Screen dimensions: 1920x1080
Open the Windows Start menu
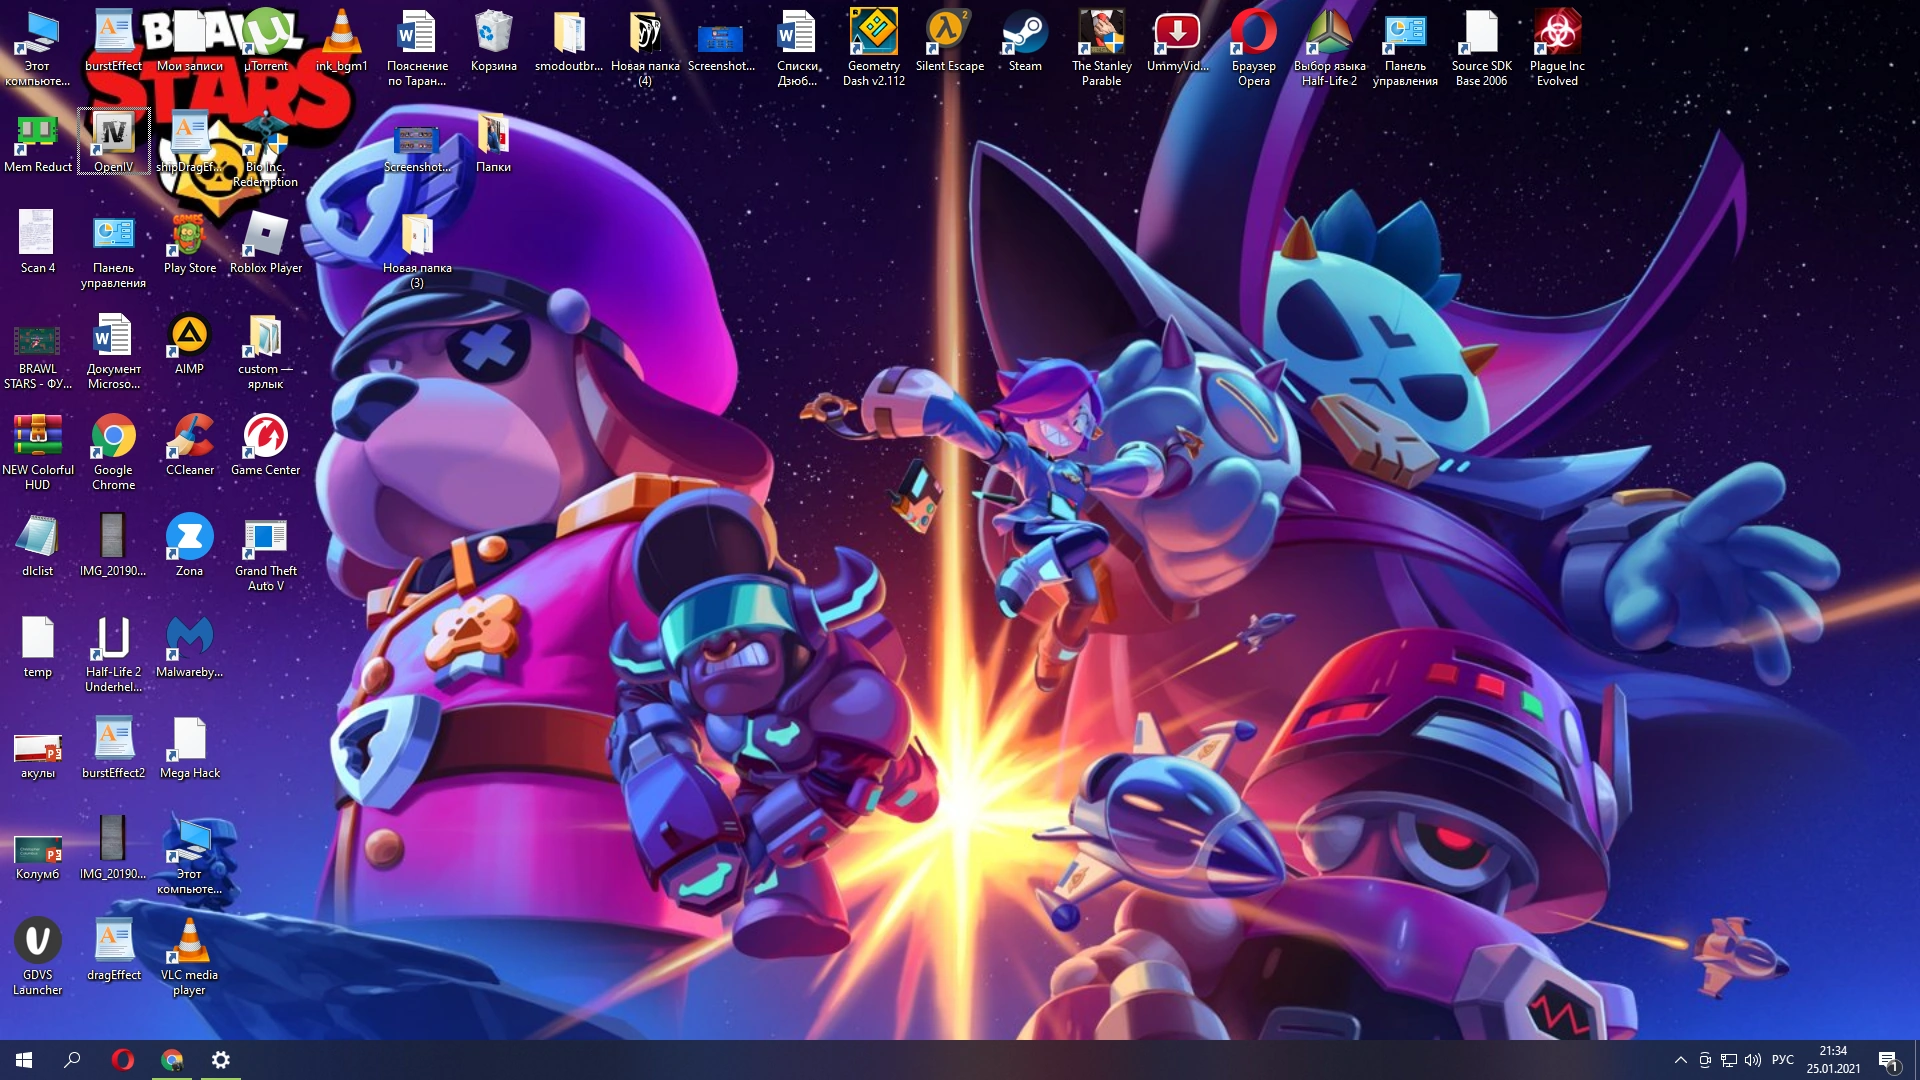click(24, 1060)
